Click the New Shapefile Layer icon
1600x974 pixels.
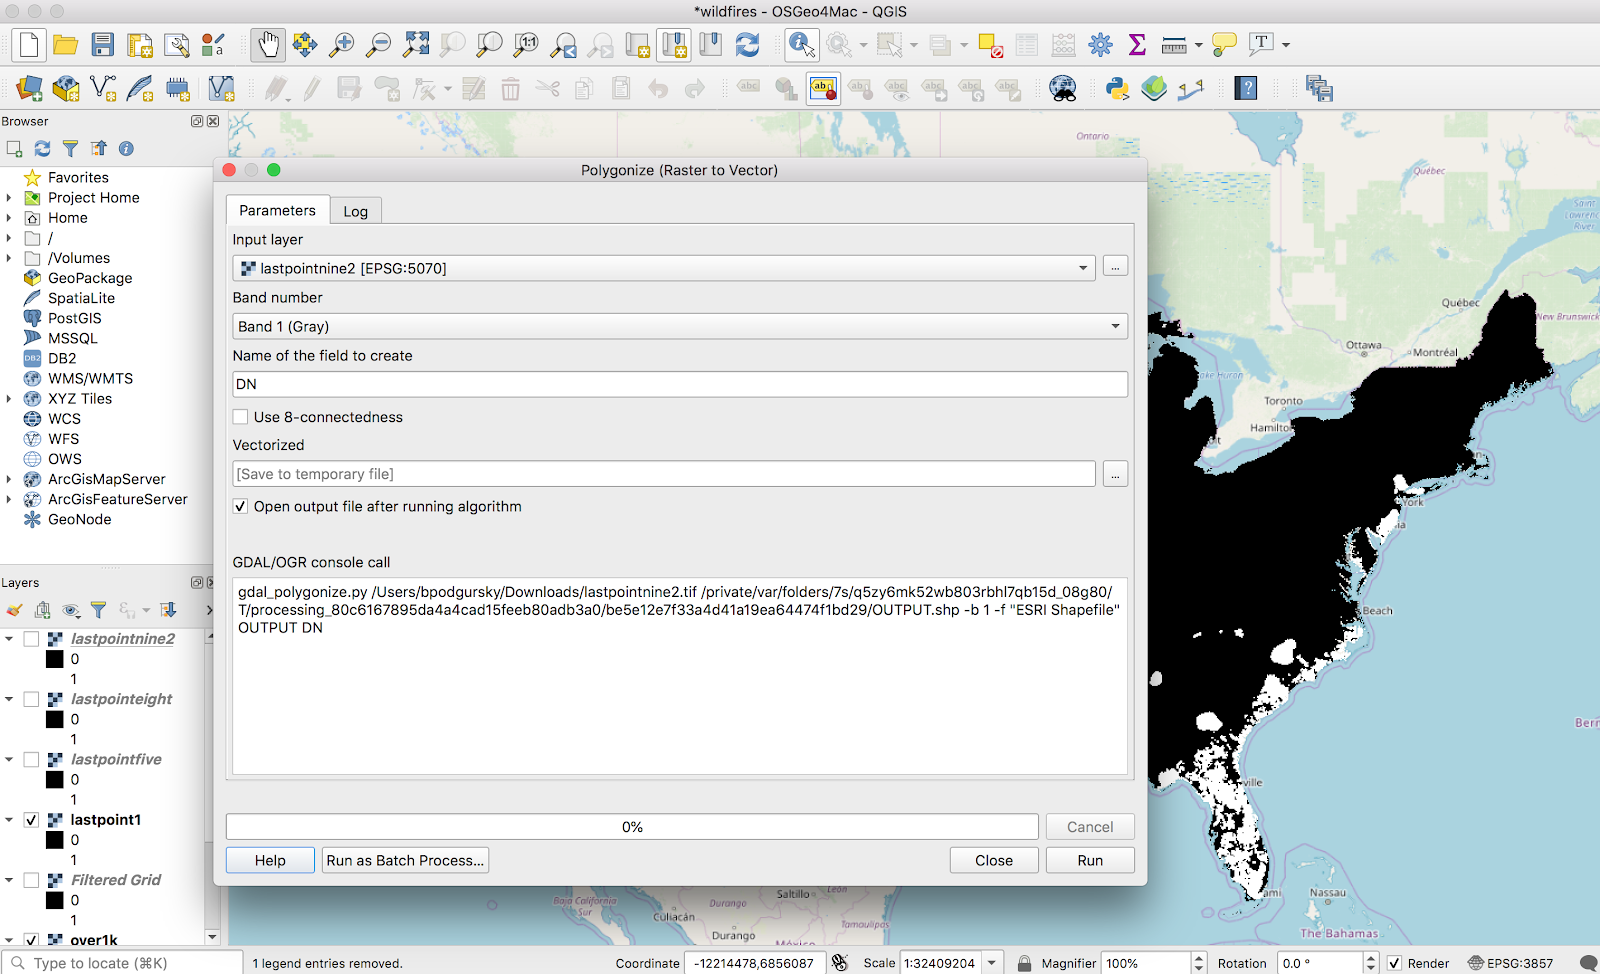point(103,89)
